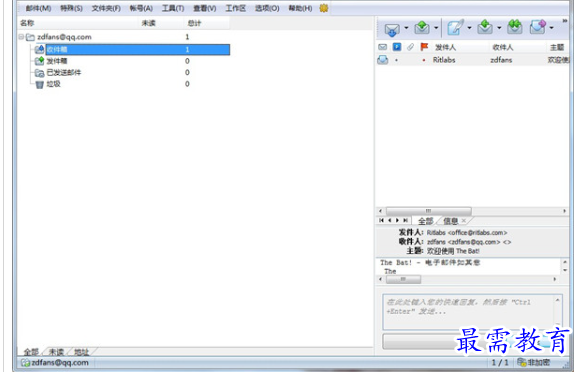Click the paperclip attachment column header
This screenshot has width=578, height=372.
pos(410,47)
